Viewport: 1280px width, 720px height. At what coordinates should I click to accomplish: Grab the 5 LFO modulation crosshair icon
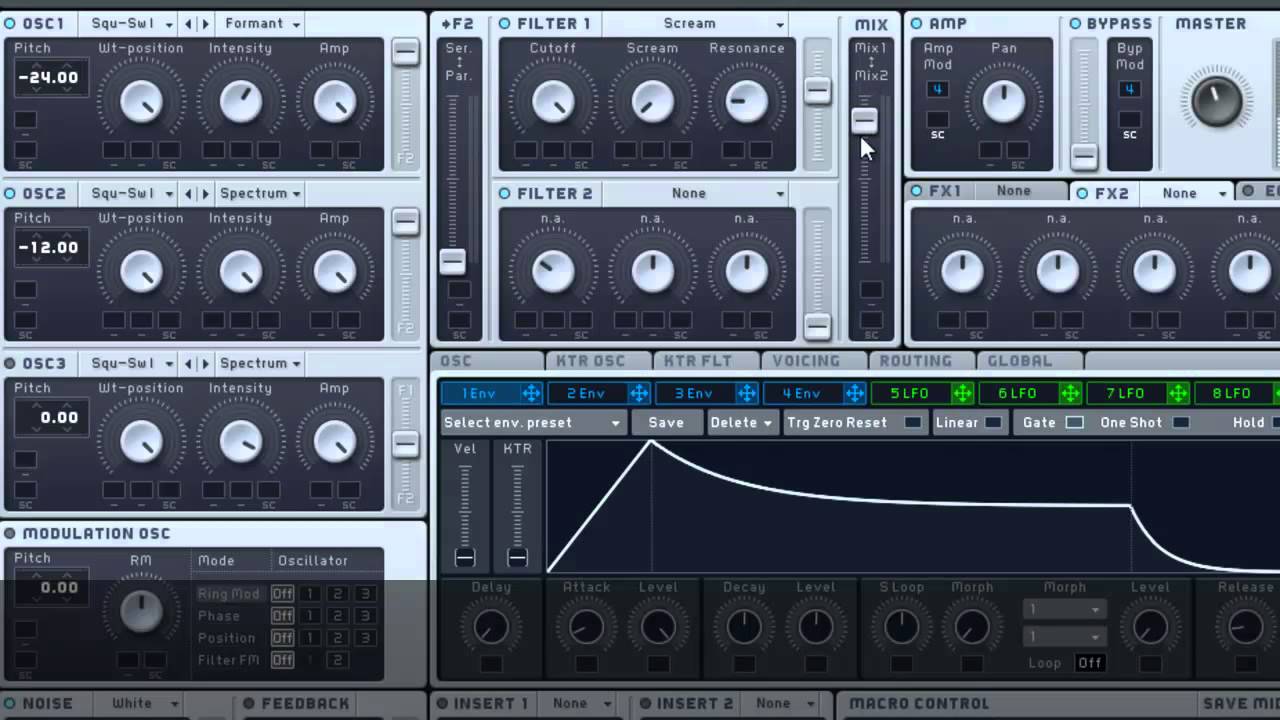click(x=962, y=394)
